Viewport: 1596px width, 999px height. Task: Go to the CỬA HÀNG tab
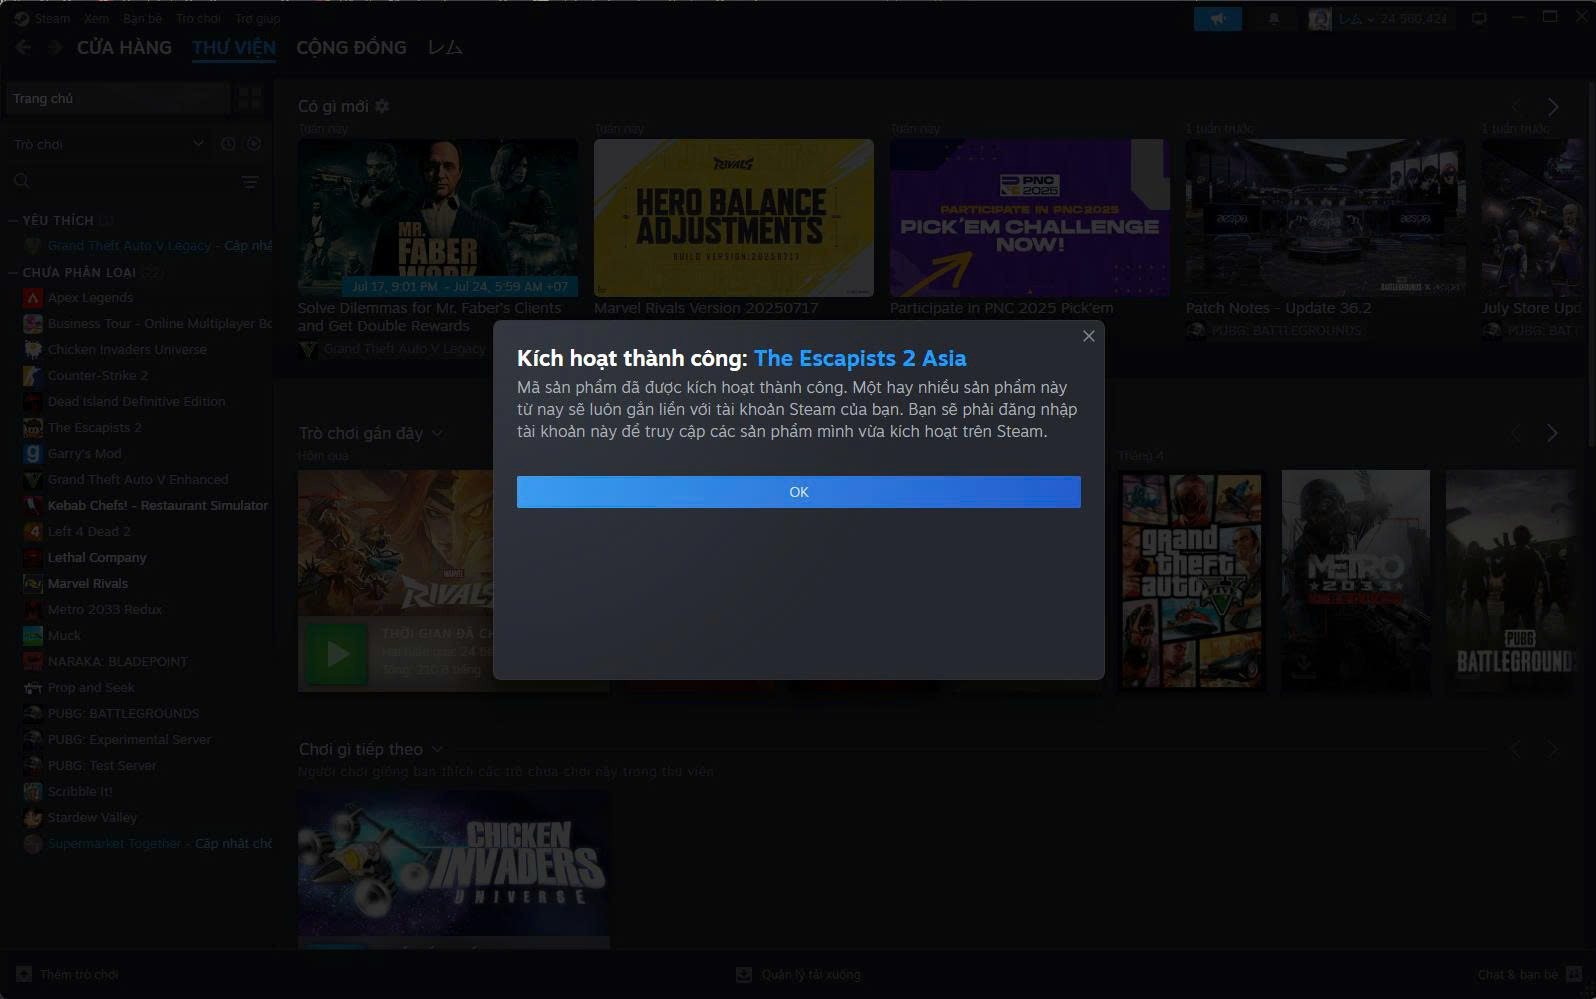click(x=124, y=47)
